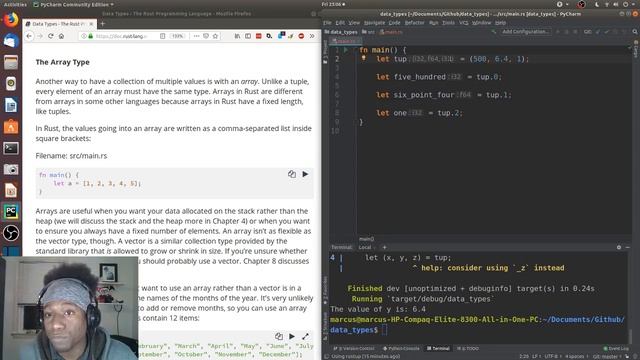Open Event Log in status bar
The width and height of the screenshot is (640, 360).
pos(616,349)
